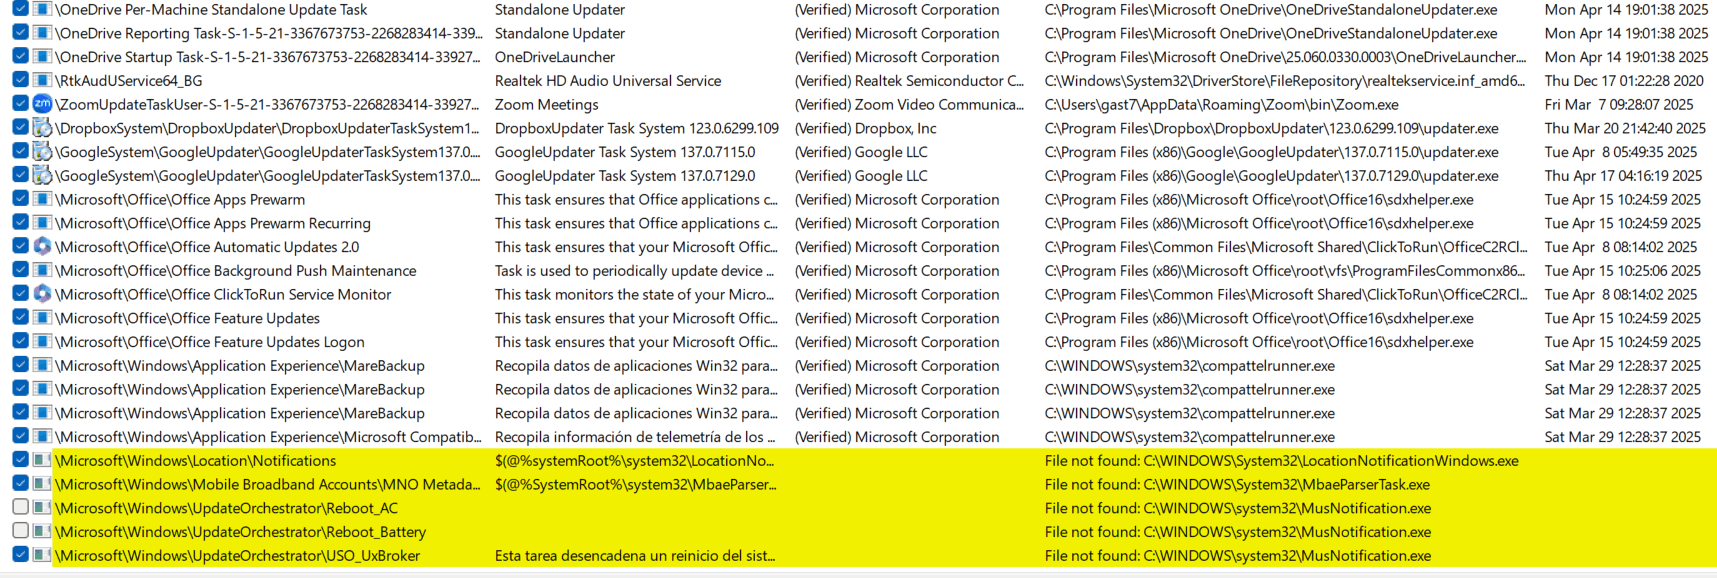Disable Mobile Broadband Accounts MNO checkbox
This screenshot has height=578, width=1717.
point(20,483)
